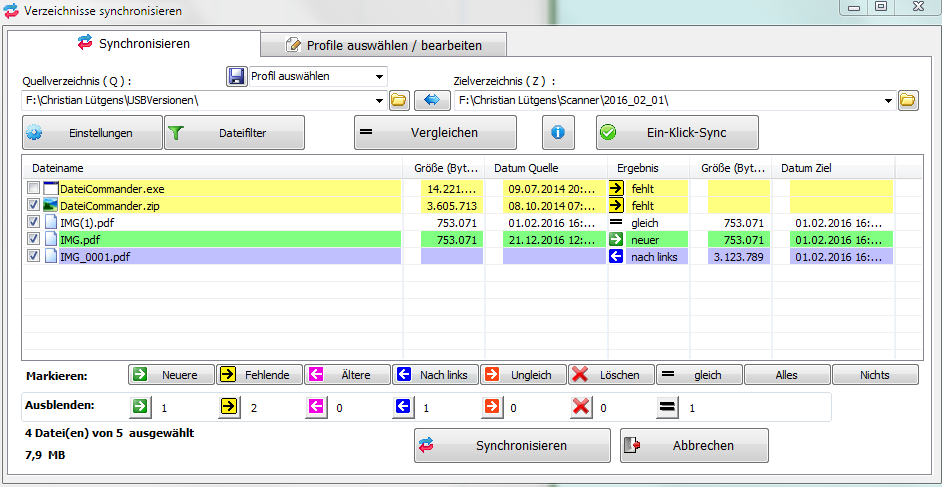Check the DateiCommander.exe checkbox
The image size is (942, 487).
coord(34,188)
